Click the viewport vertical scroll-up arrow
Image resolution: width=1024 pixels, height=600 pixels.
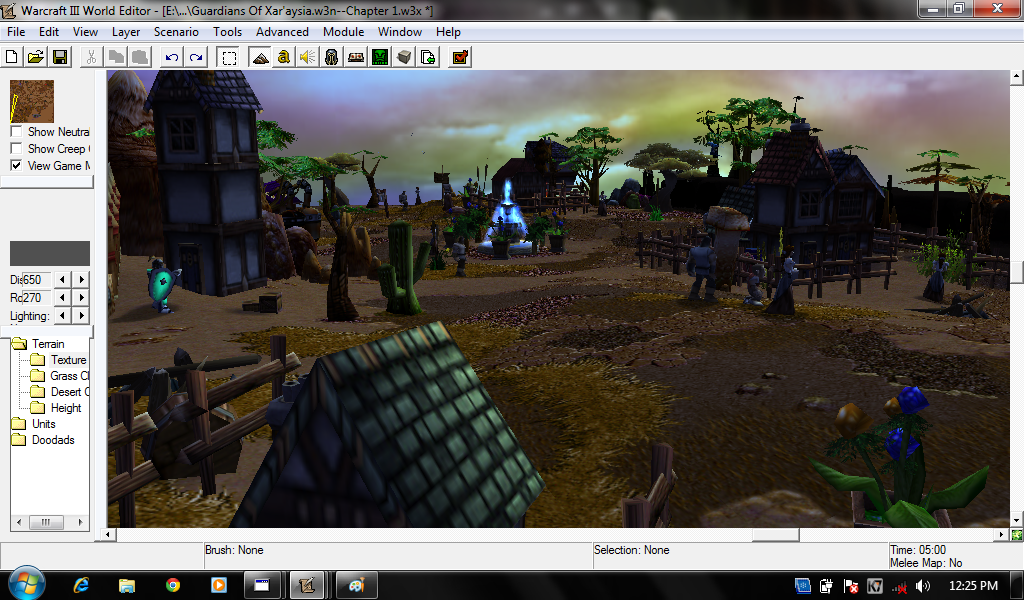tap(1017, 77)
